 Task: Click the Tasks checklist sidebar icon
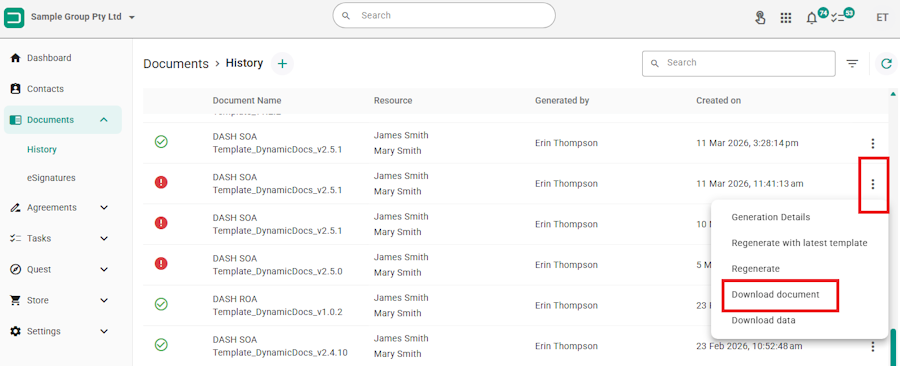(15, 238)
